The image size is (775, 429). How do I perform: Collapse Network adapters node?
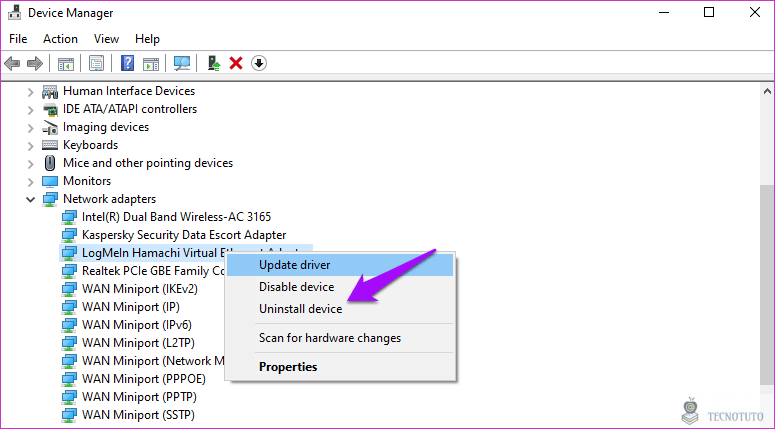pos(31,200)
